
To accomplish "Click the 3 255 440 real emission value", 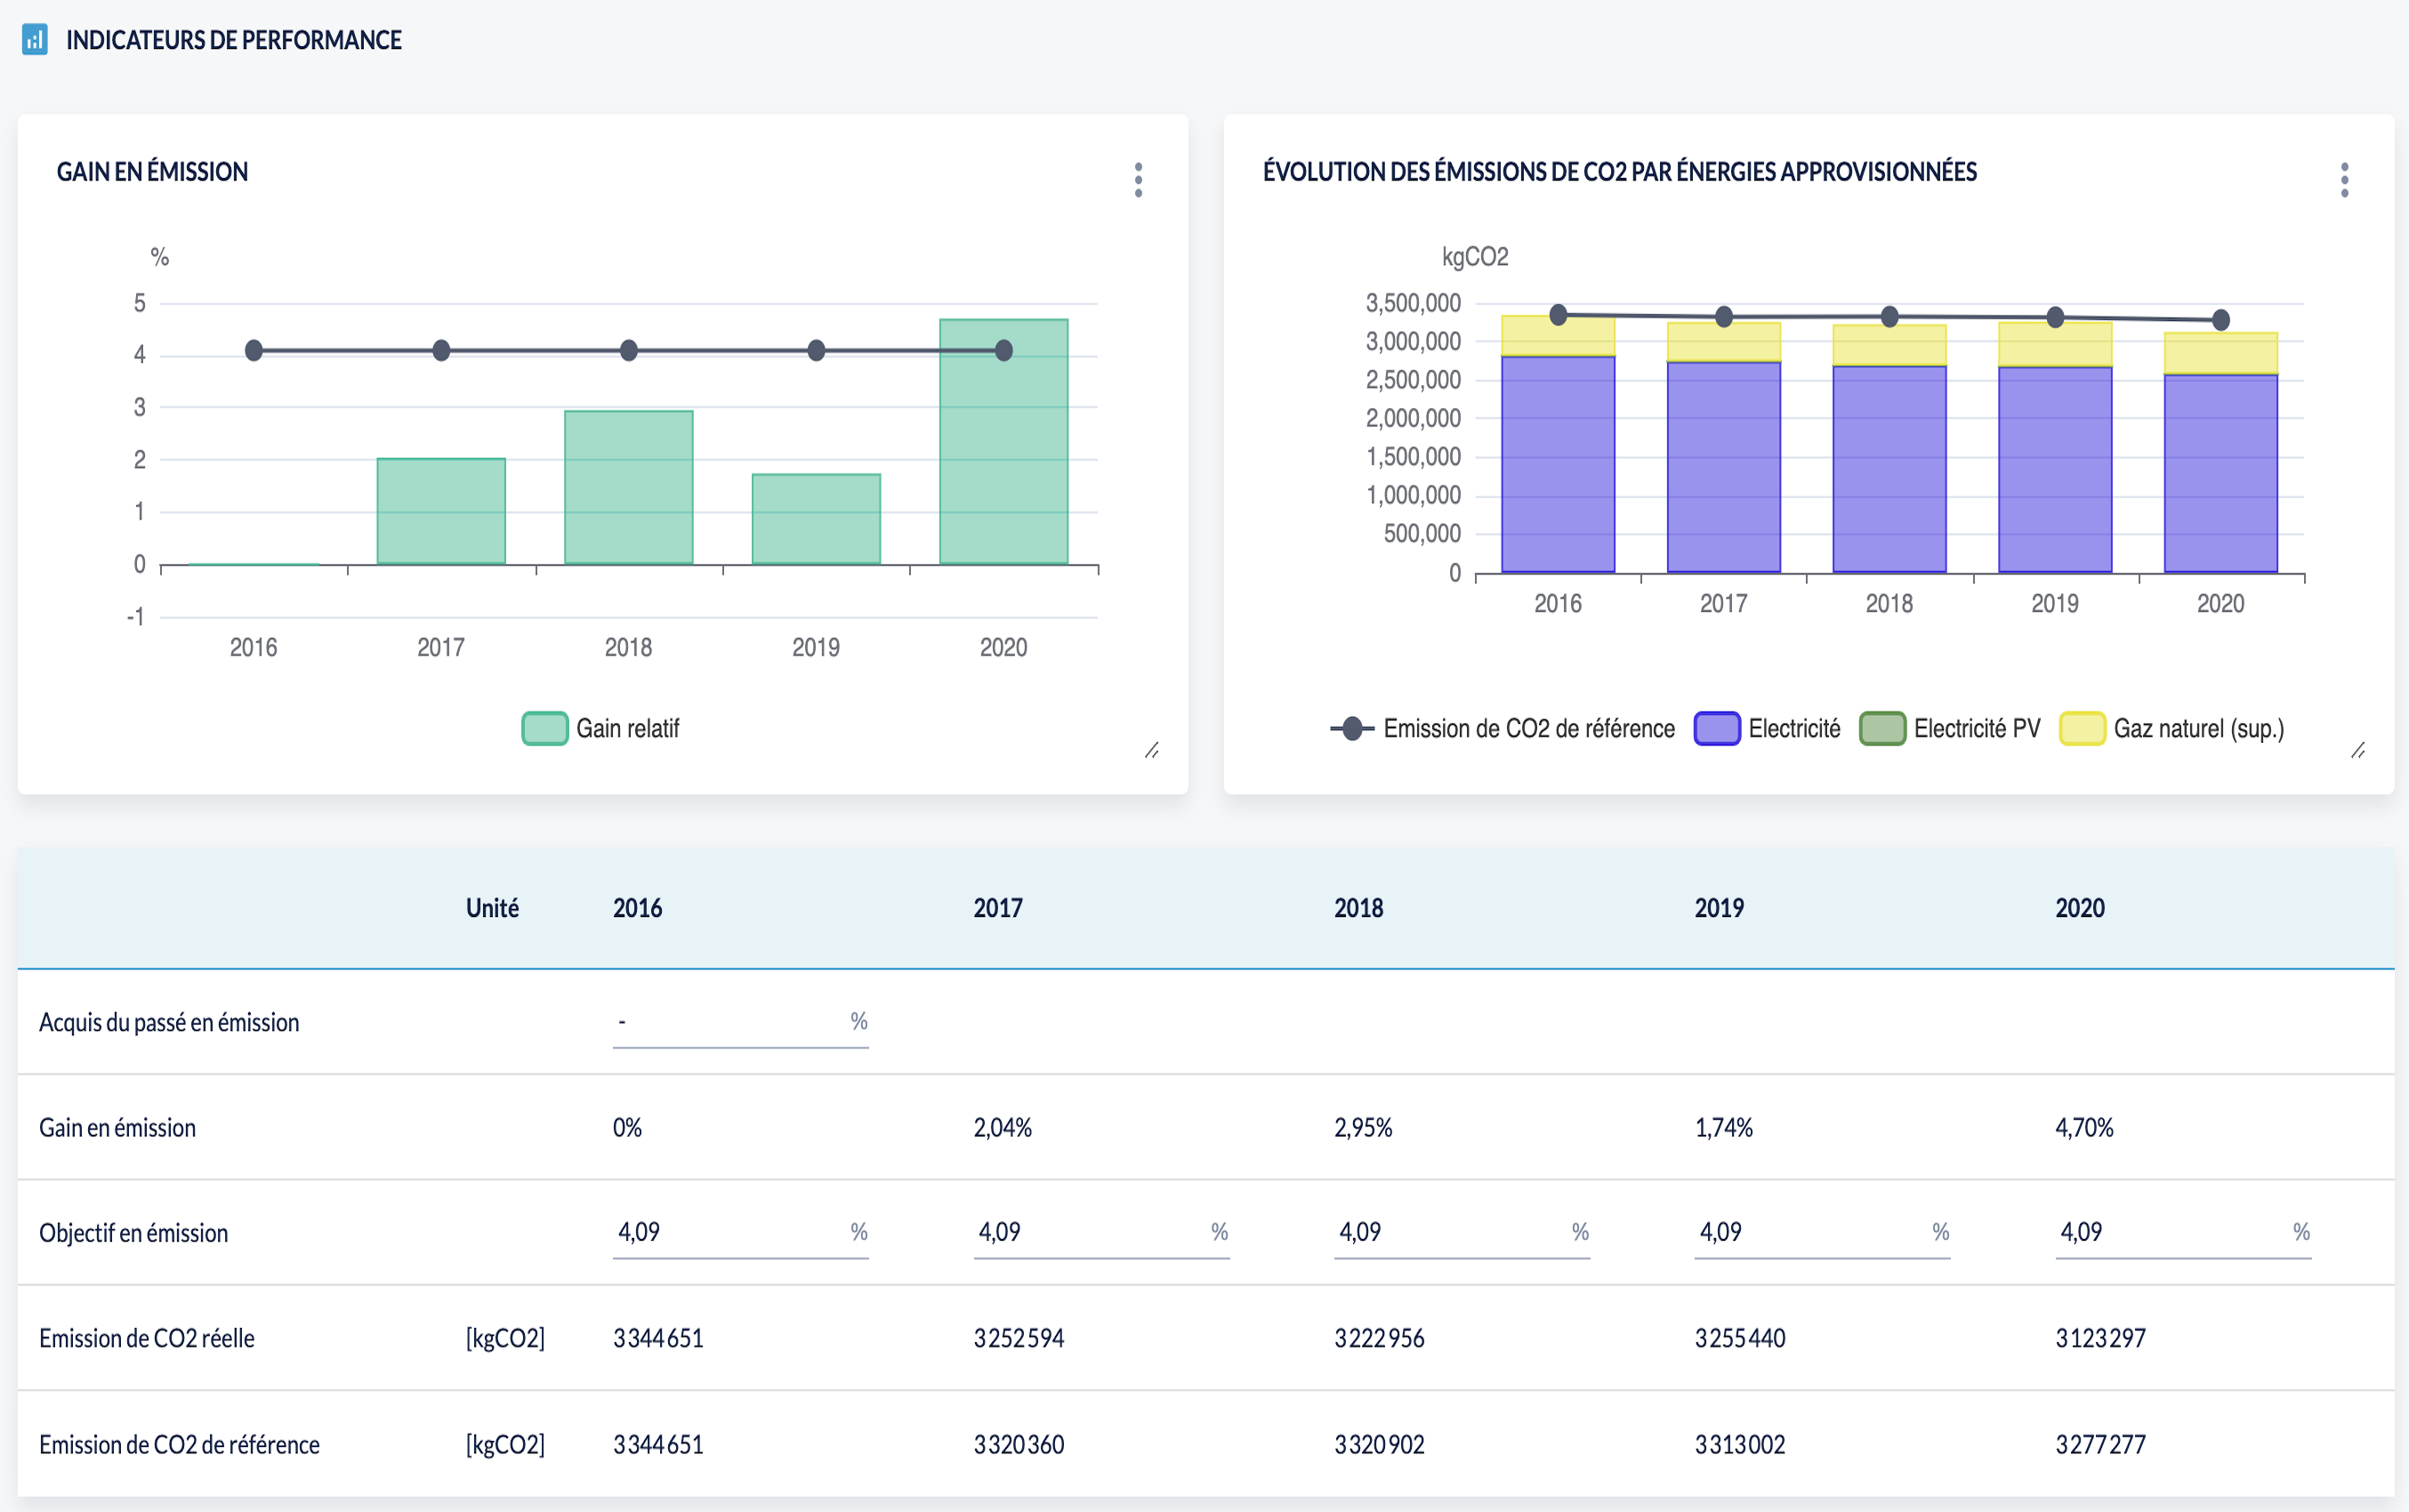I will [x=1740, y=1339].
